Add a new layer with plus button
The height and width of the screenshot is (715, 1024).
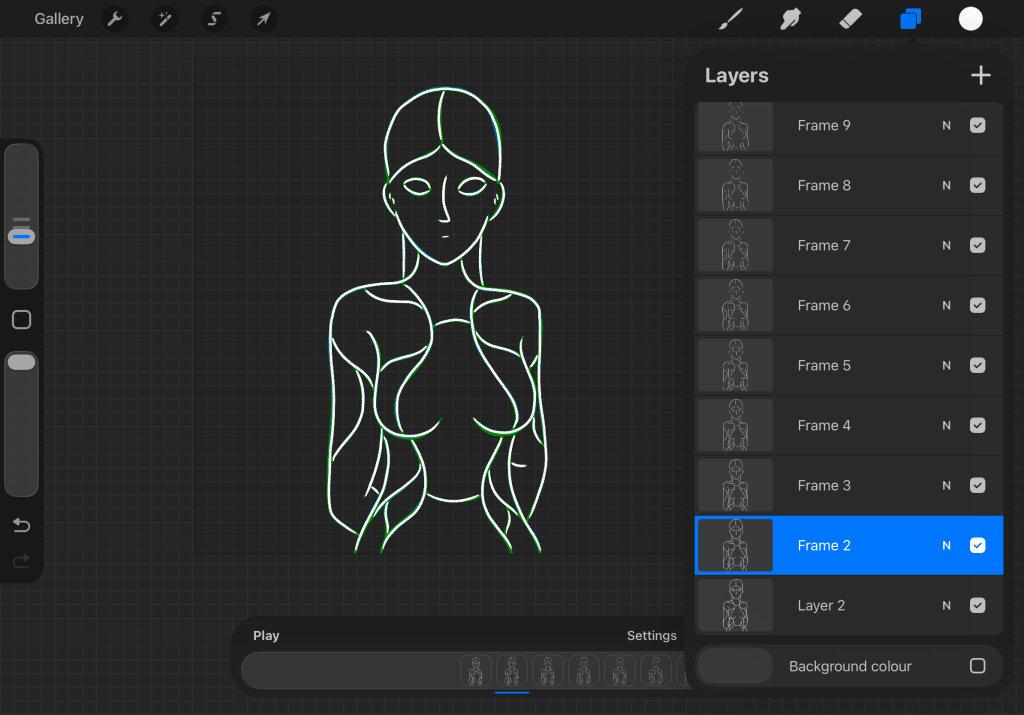click(980, 75)
